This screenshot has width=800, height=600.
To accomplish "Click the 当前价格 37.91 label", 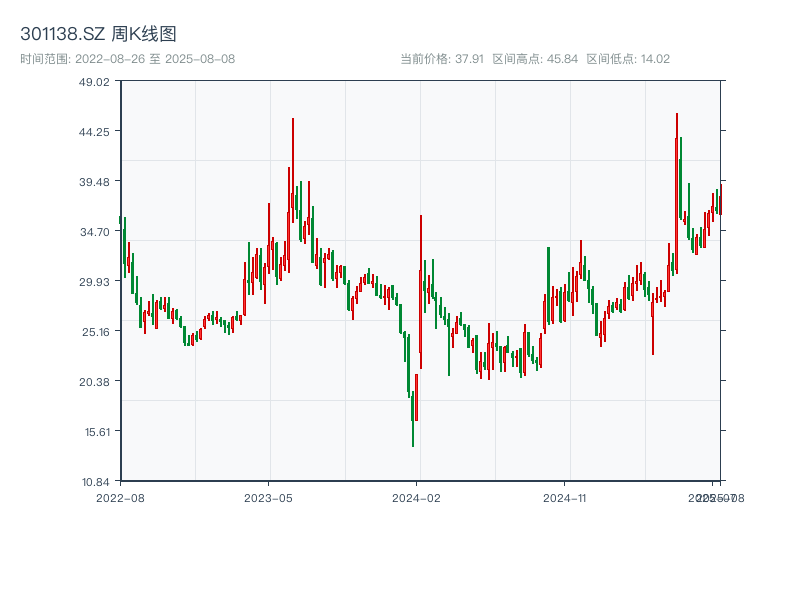I will [441, 59].
